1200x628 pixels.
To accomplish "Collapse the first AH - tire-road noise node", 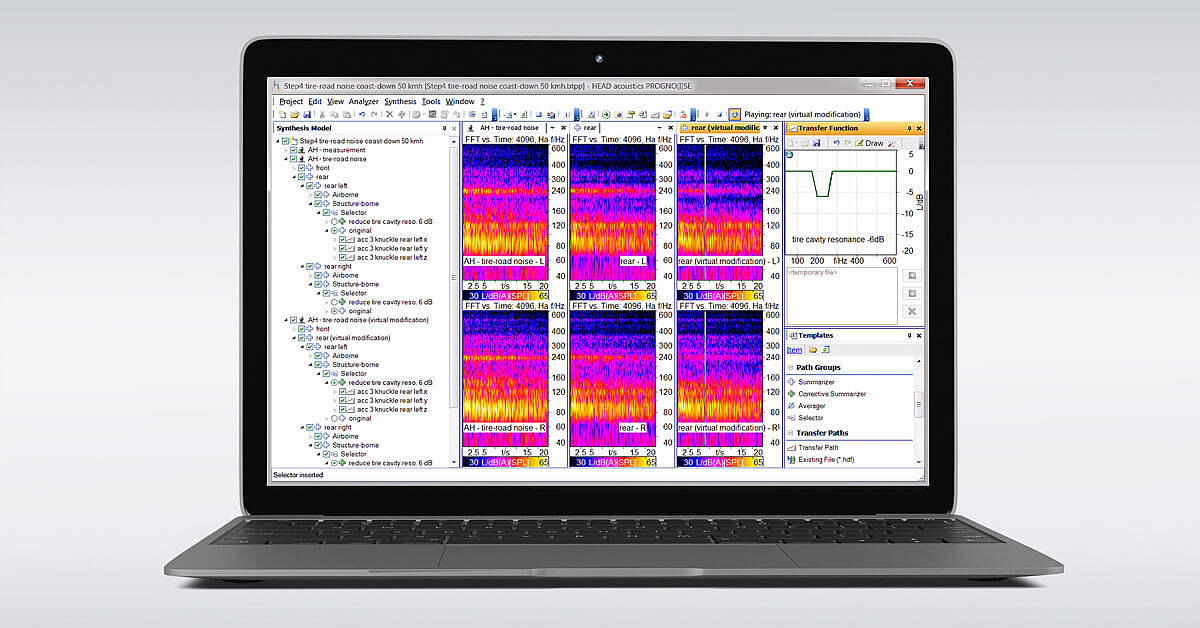I will click(x=286, y=159).
